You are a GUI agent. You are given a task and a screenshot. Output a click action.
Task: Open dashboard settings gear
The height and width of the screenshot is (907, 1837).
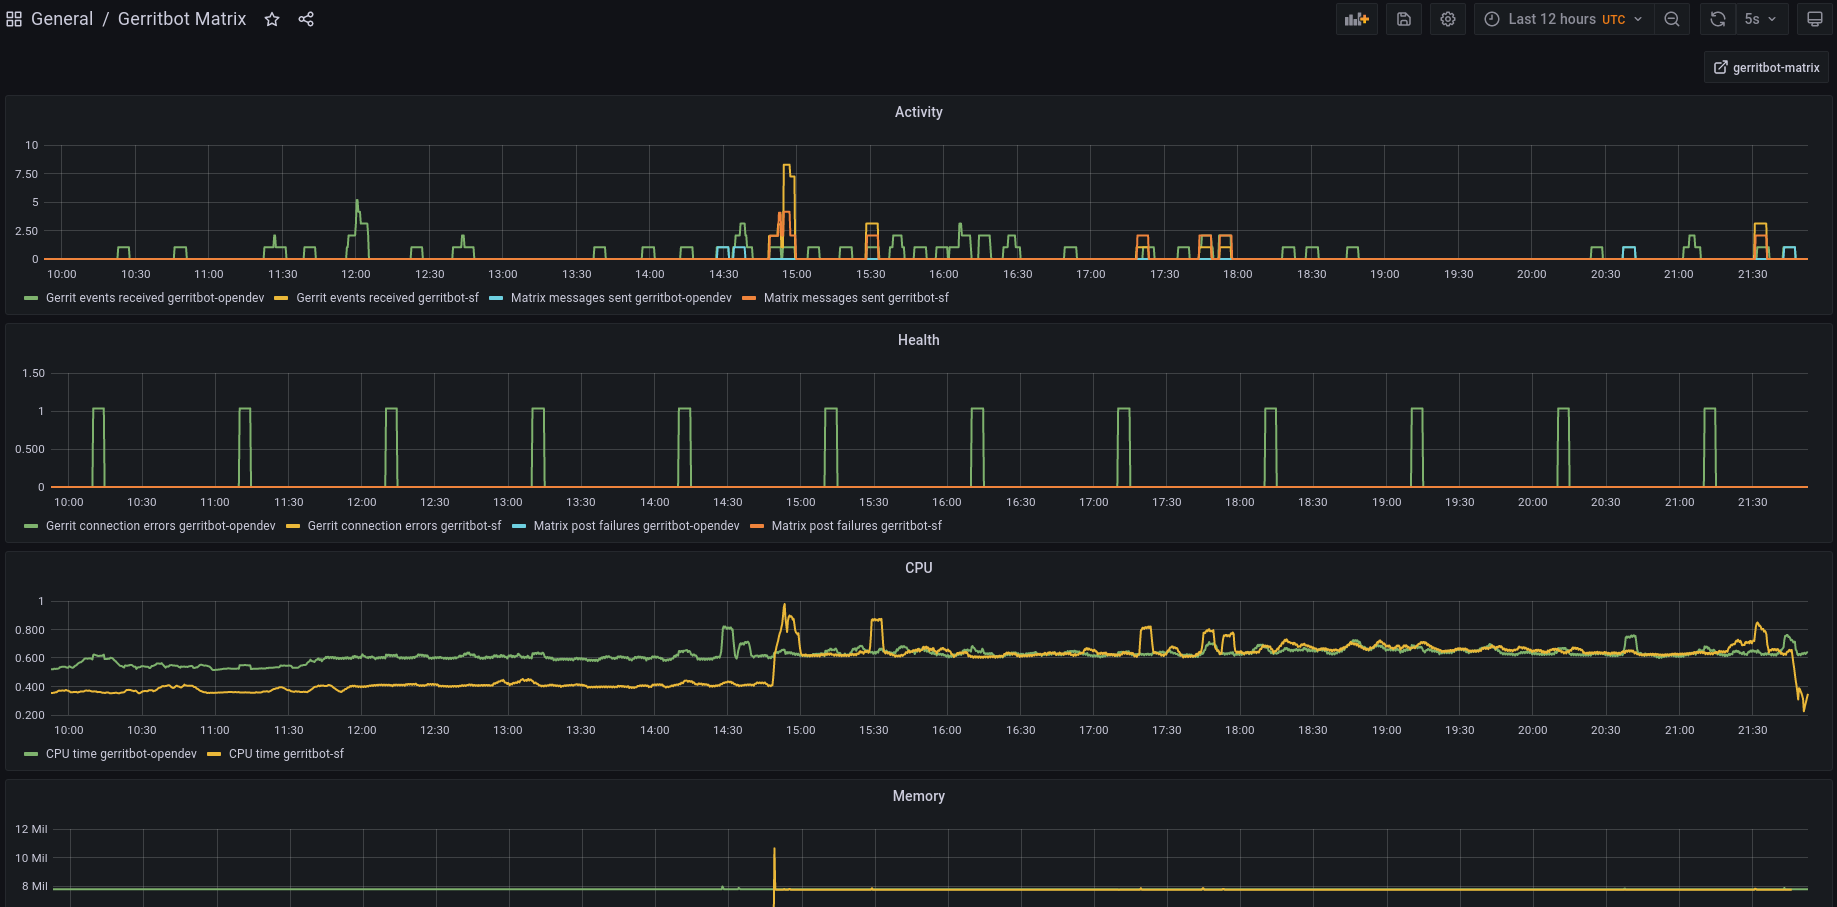pyautogui.click(x=1447, y=19)
